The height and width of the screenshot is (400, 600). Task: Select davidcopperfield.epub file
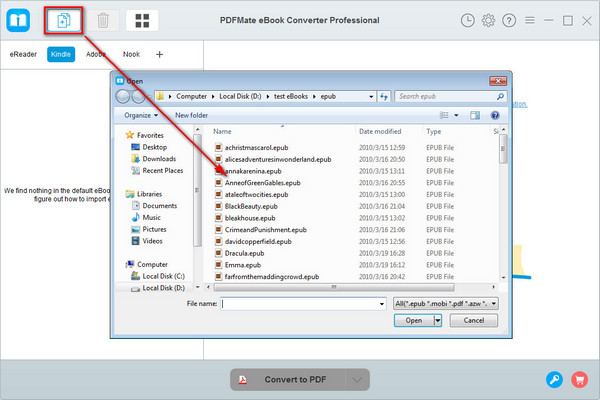(x=253, y=242)
